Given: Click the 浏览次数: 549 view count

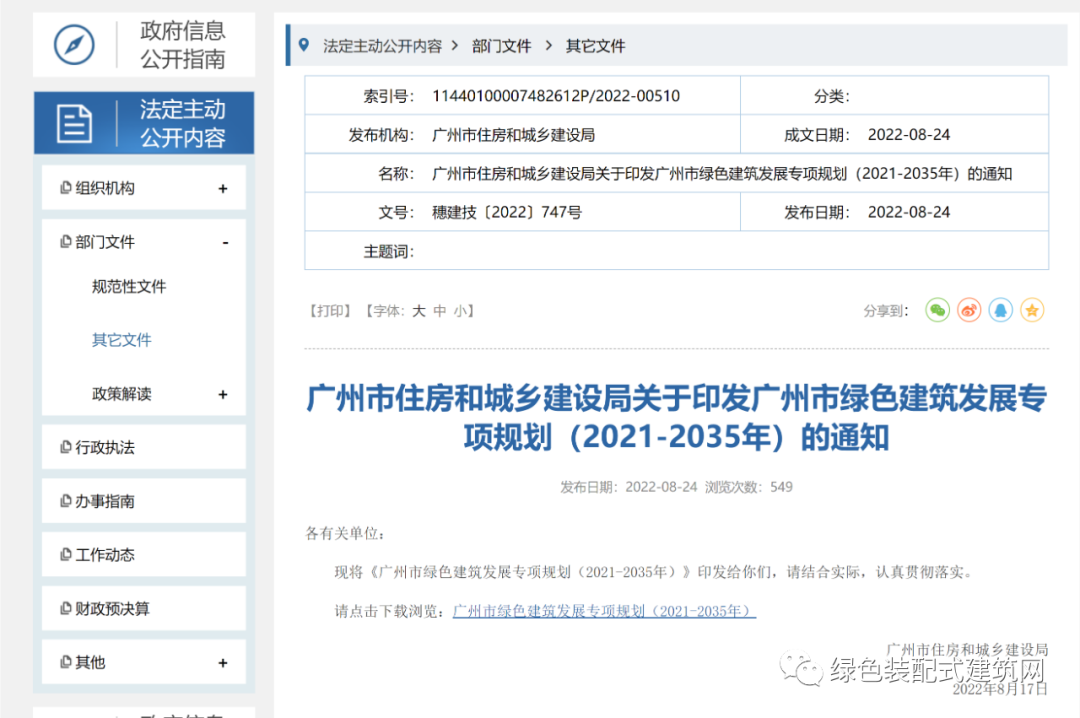Looking at the screenshot, I should [749, 487].
